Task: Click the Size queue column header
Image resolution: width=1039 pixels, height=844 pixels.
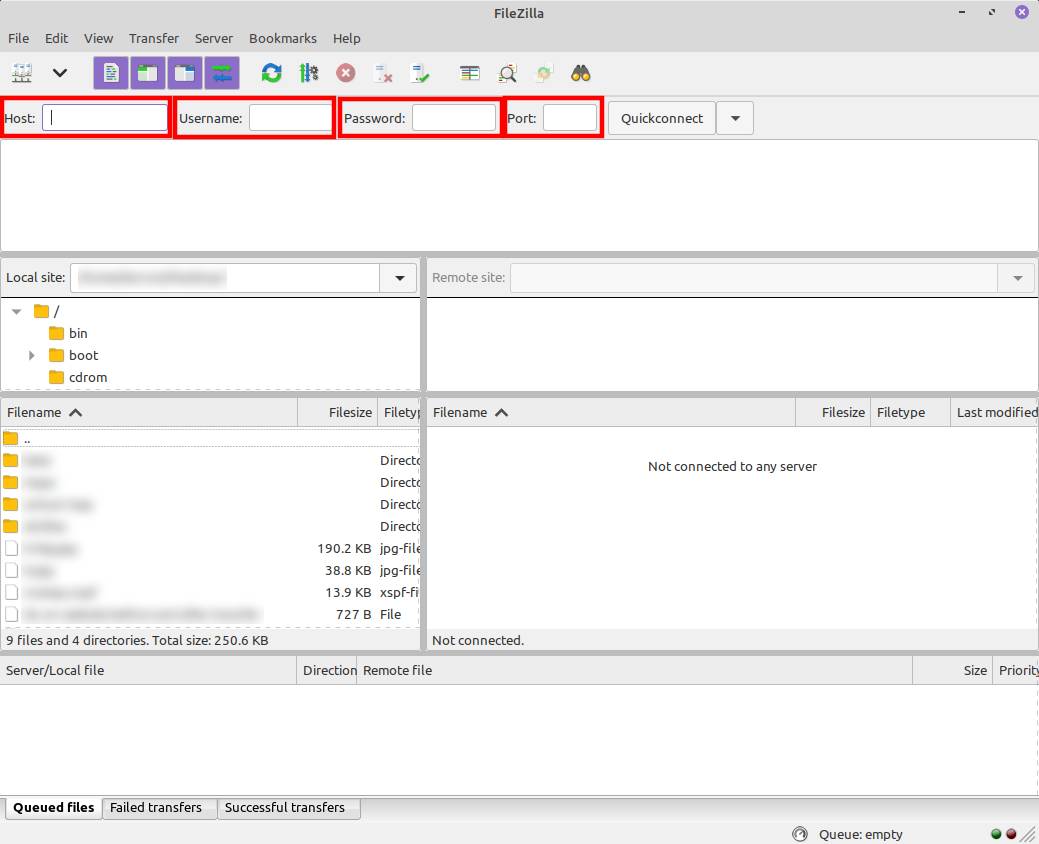Action: click(x=953, y=670)
